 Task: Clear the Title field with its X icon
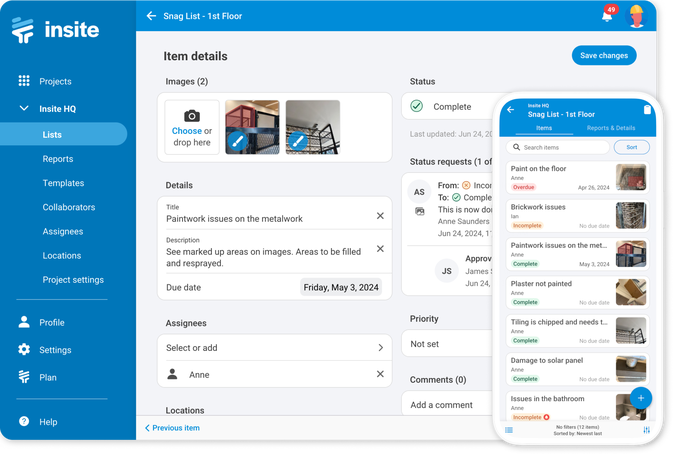(x=380, y=216)
